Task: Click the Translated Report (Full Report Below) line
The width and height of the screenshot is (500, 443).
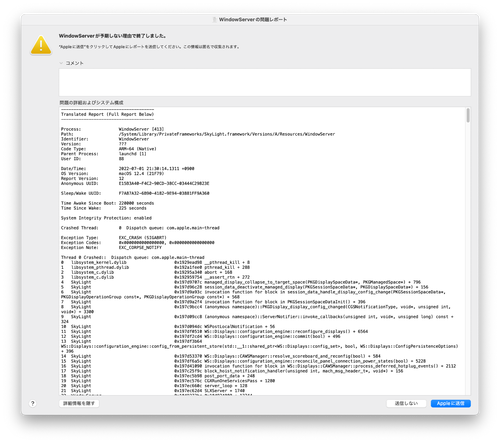Action: [x=107, y=114]
